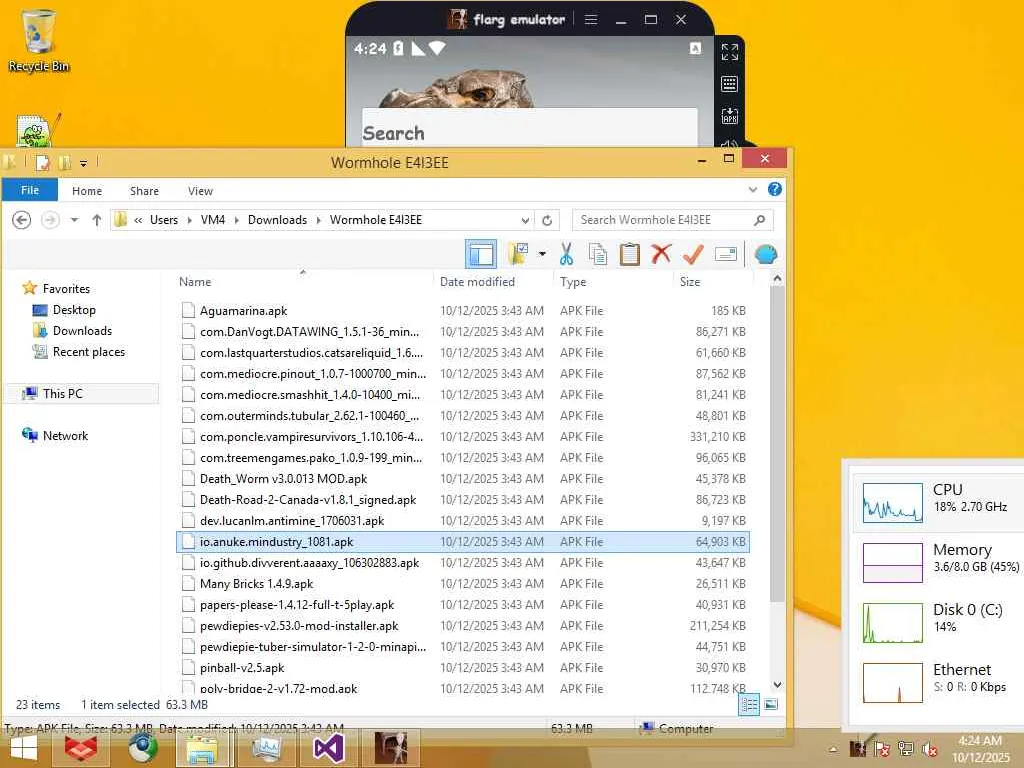Click the Quick Access New Folder icon
The height and width of the screenshot is (768, 1024).
(x=65, y=163)
